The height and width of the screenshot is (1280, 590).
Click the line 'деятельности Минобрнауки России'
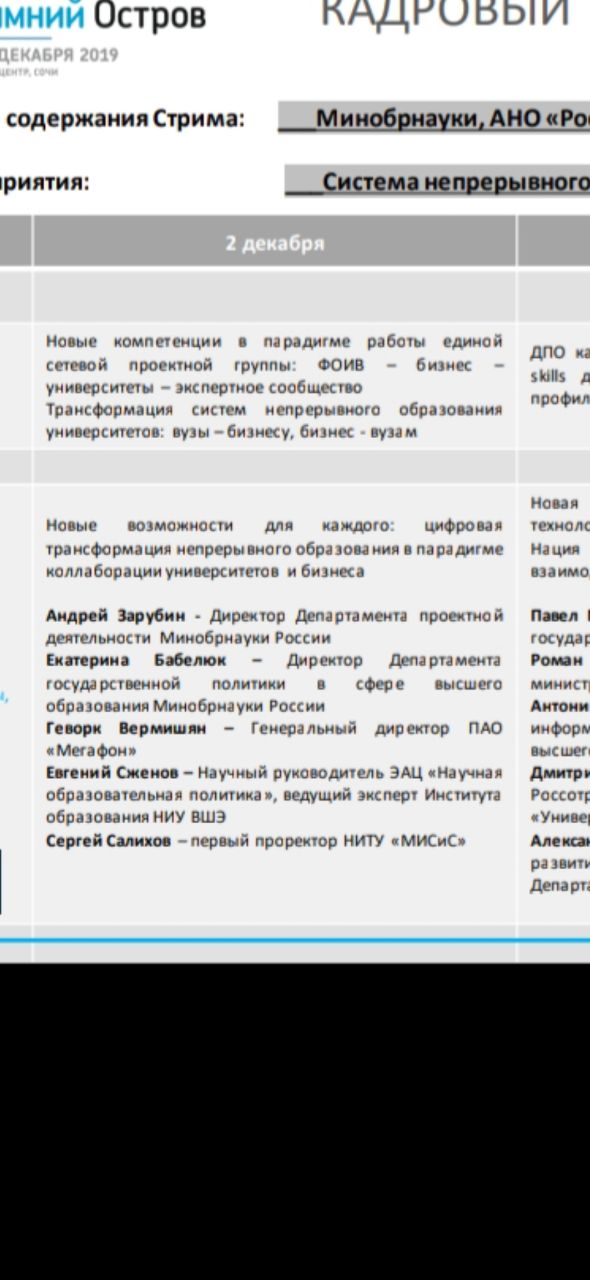coord(188,638)
